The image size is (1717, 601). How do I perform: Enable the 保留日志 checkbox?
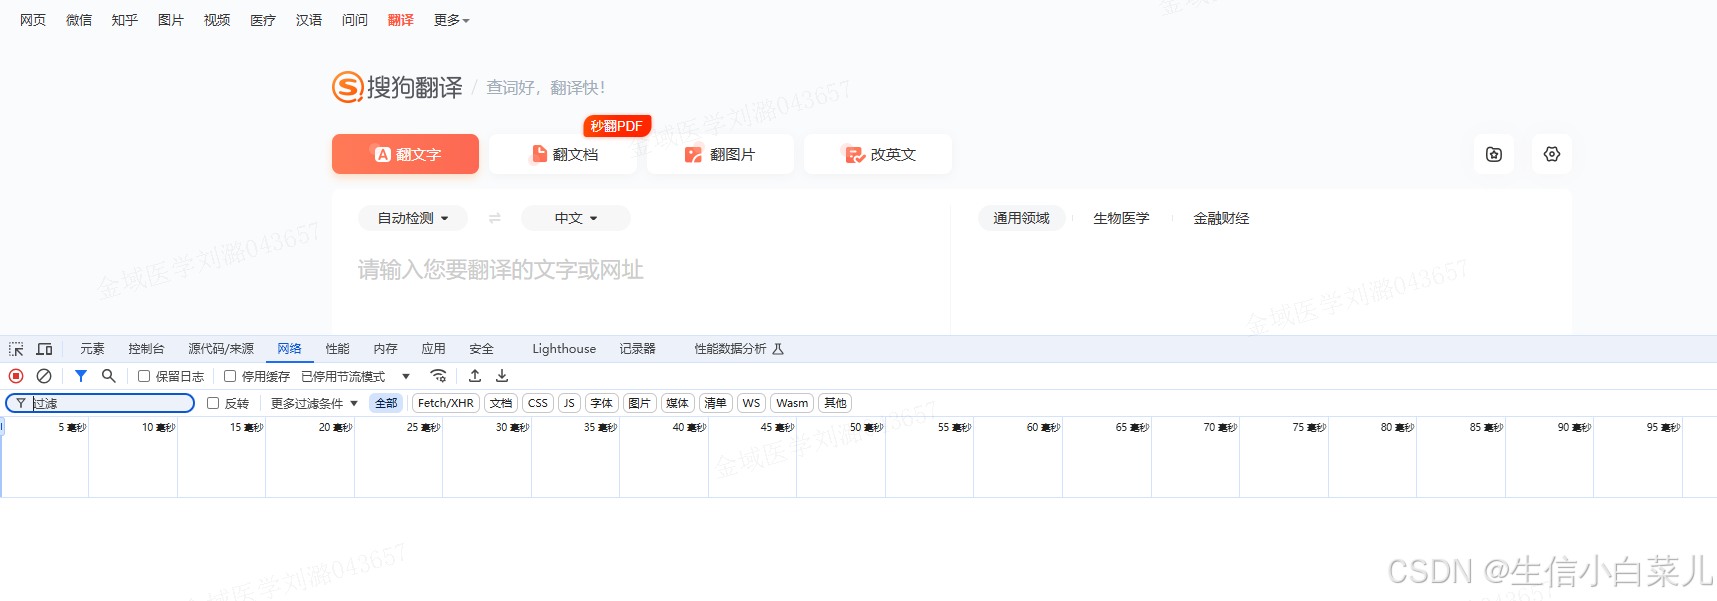point(144,376)
